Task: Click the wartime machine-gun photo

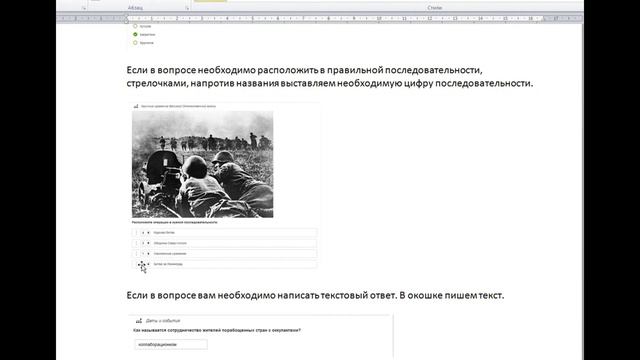Action: point(202,164)
